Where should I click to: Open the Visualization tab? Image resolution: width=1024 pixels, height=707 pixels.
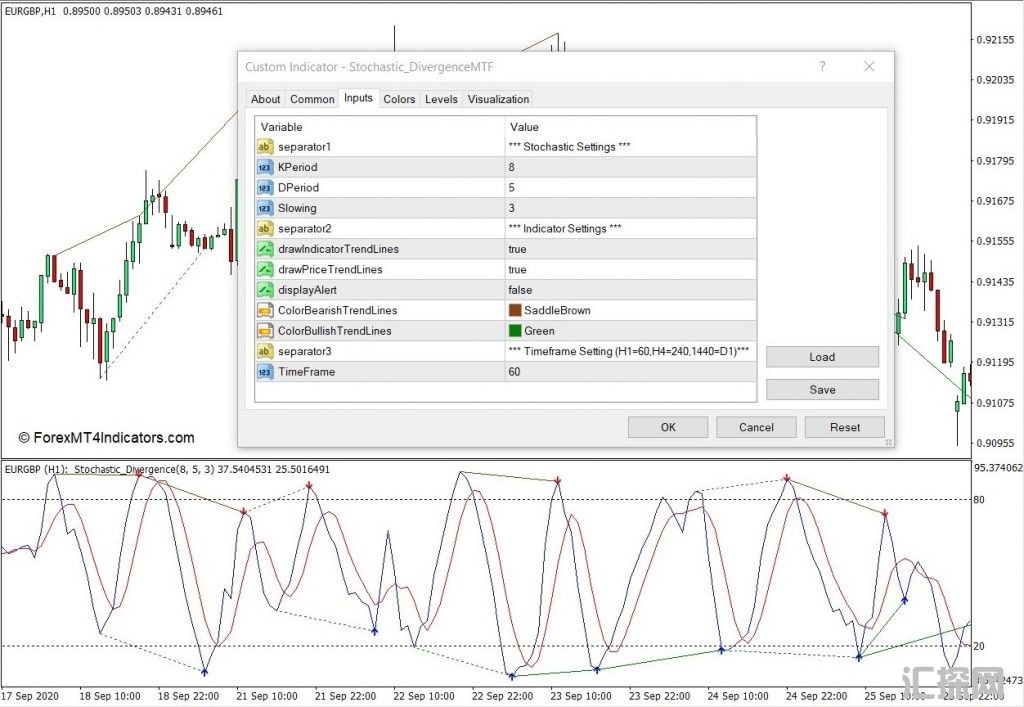tap(498, 99)
